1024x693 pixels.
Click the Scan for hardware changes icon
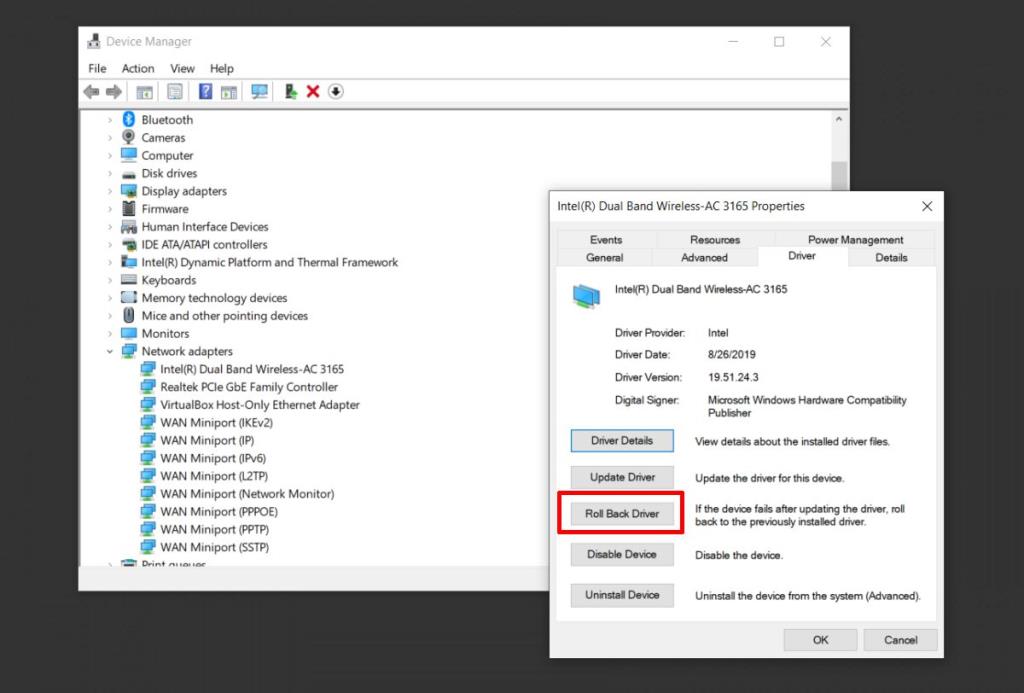pos(259,91)
